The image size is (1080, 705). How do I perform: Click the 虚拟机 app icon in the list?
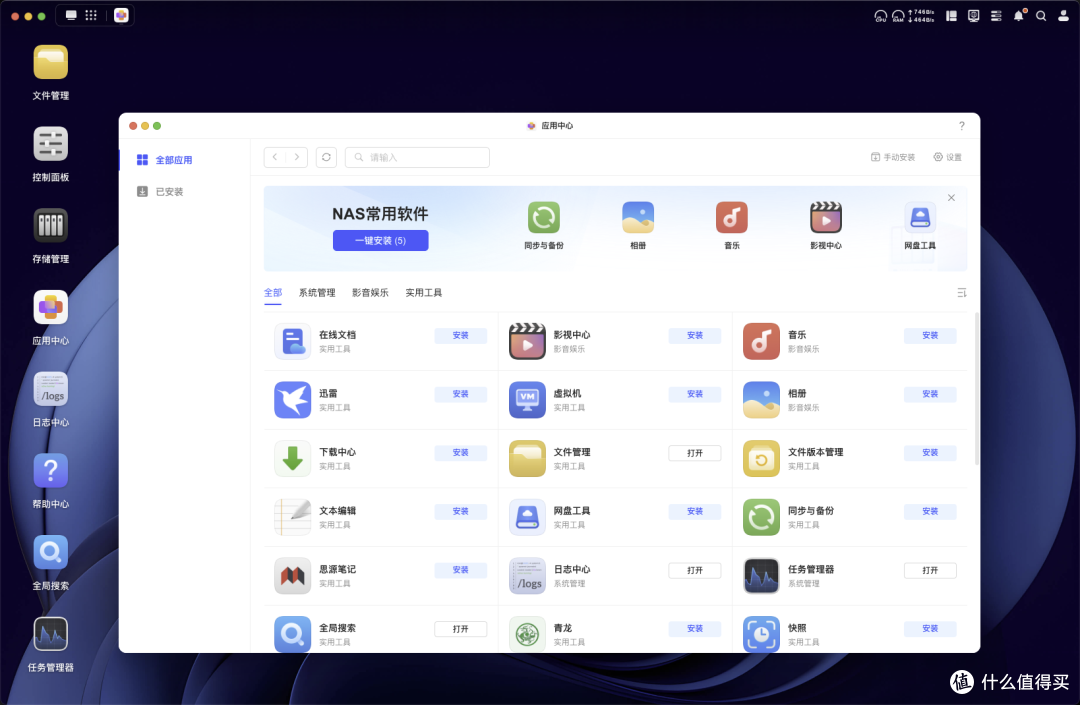tap(527, 400)
